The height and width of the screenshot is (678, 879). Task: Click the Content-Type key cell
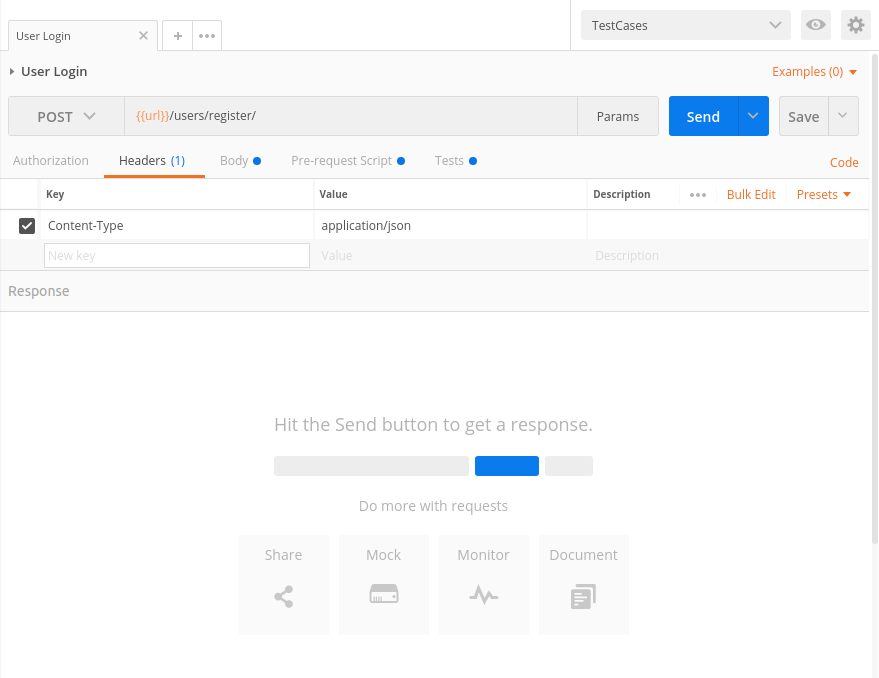177,225
